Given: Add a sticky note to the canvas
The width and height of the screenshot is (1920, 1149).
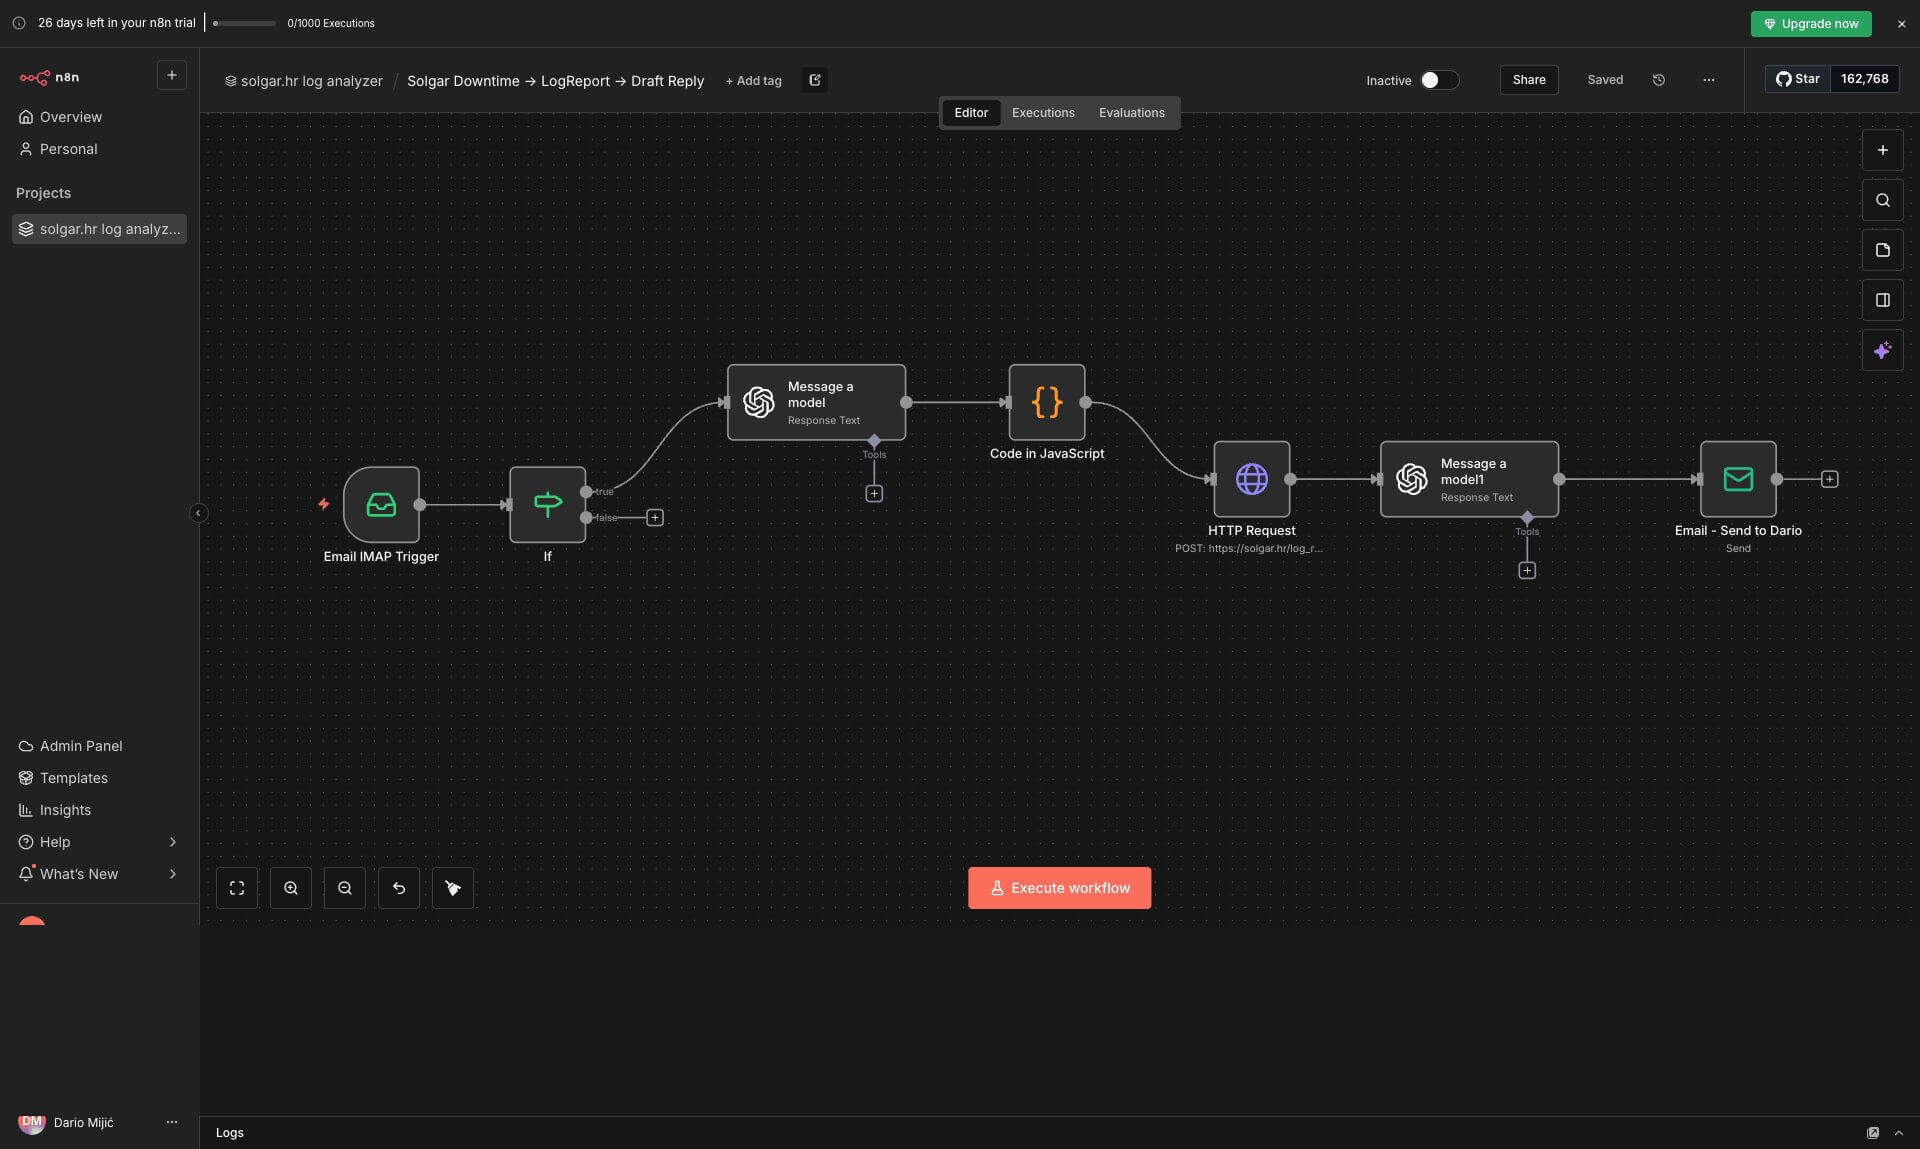Looking at the screenshot, I should 1883,250.
